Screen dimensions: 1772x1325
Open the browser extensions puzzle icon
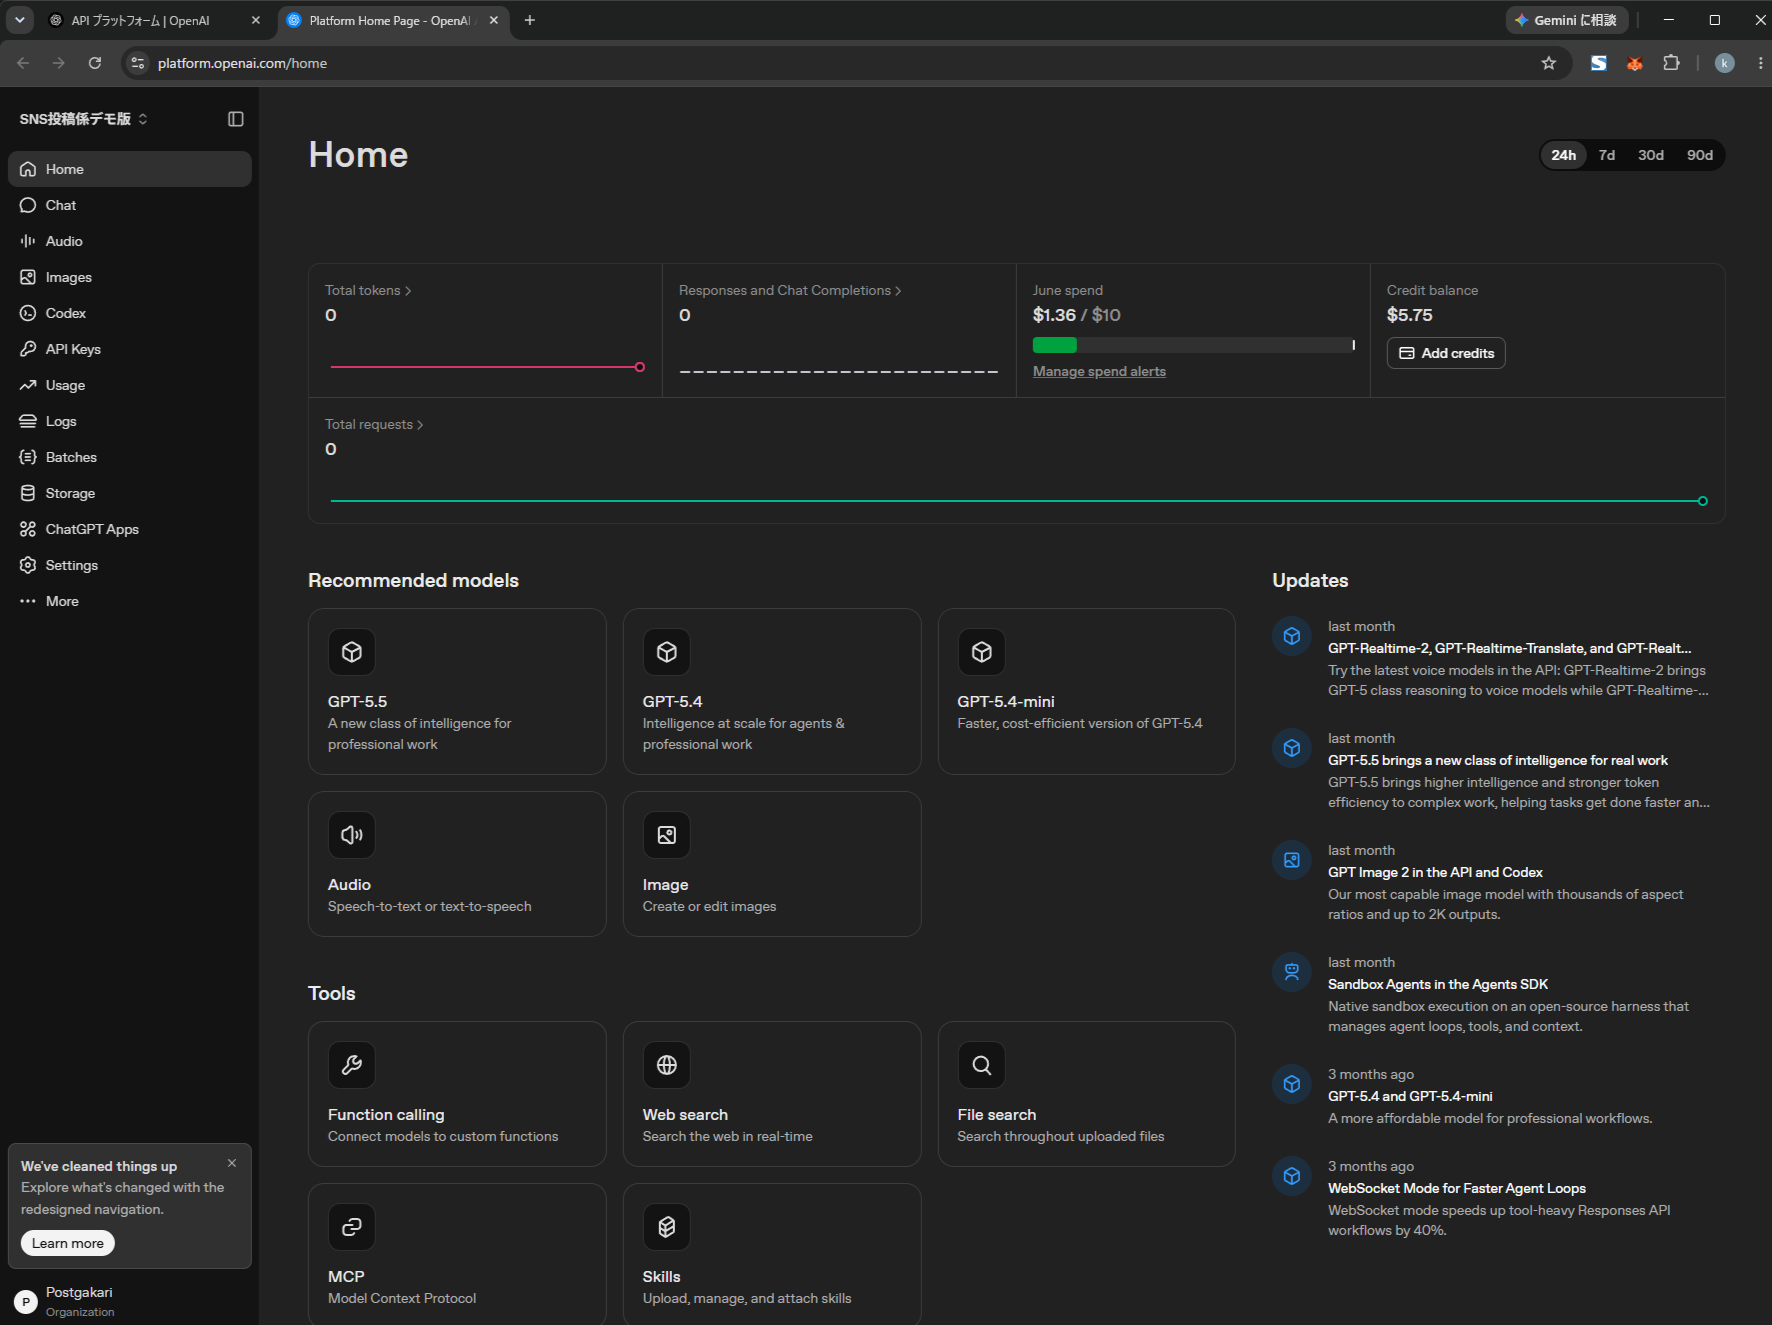click(x=1671, y=63)
